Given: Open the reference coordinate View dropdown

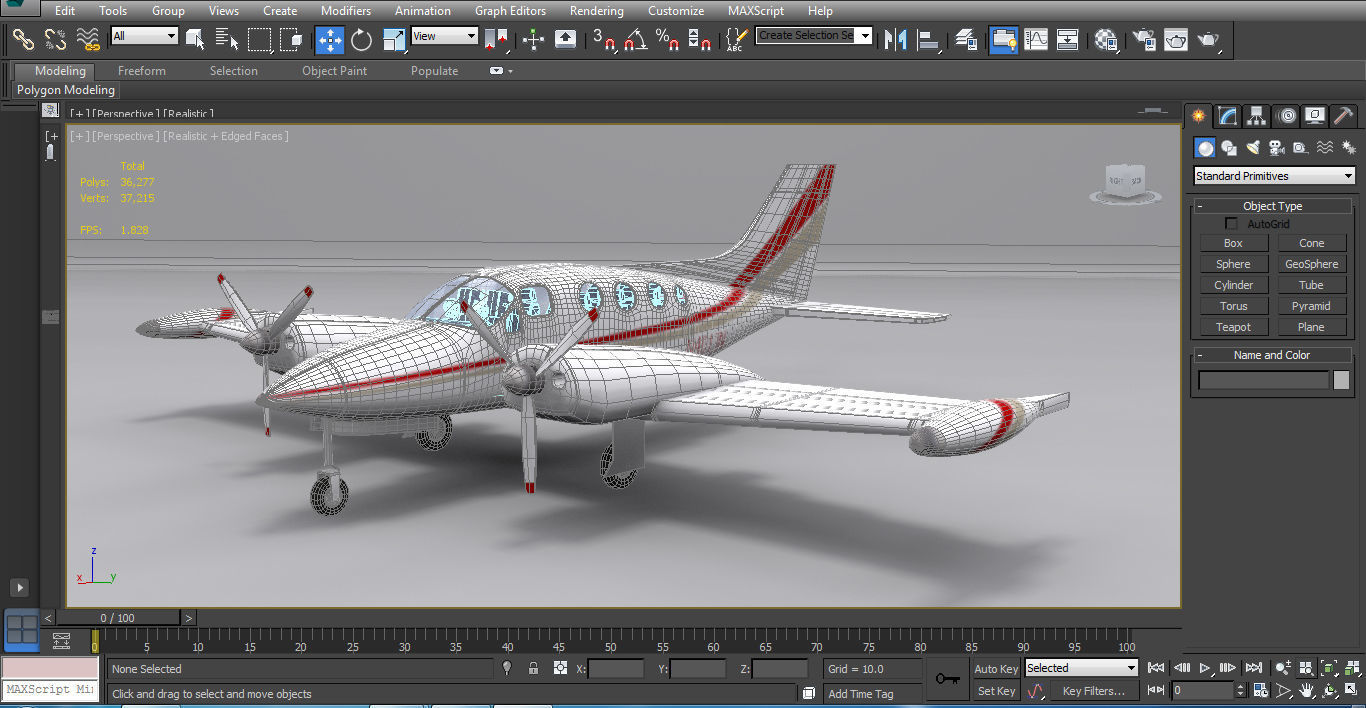Looking at the screenshot, I should click(445, 36).
